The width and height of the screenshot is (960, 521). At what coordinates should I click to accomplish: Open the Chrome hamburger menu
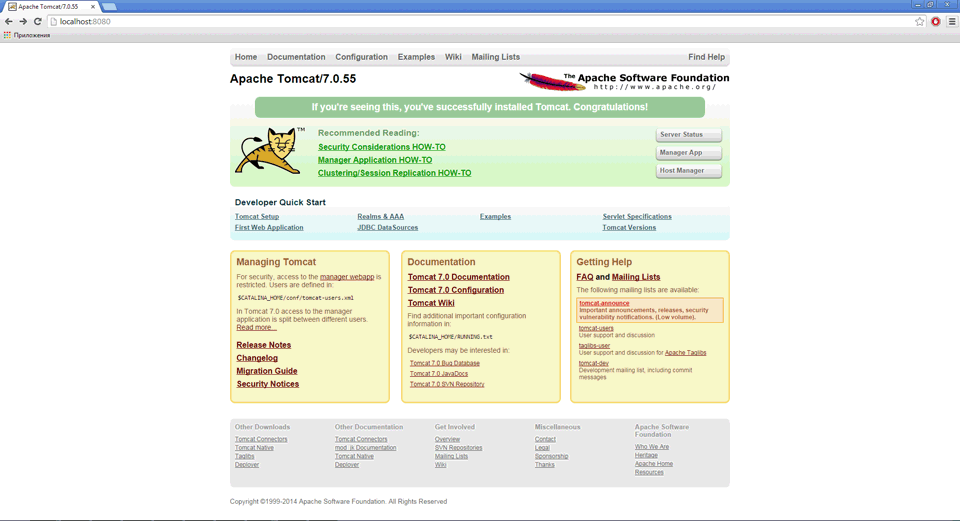point(952,21)
